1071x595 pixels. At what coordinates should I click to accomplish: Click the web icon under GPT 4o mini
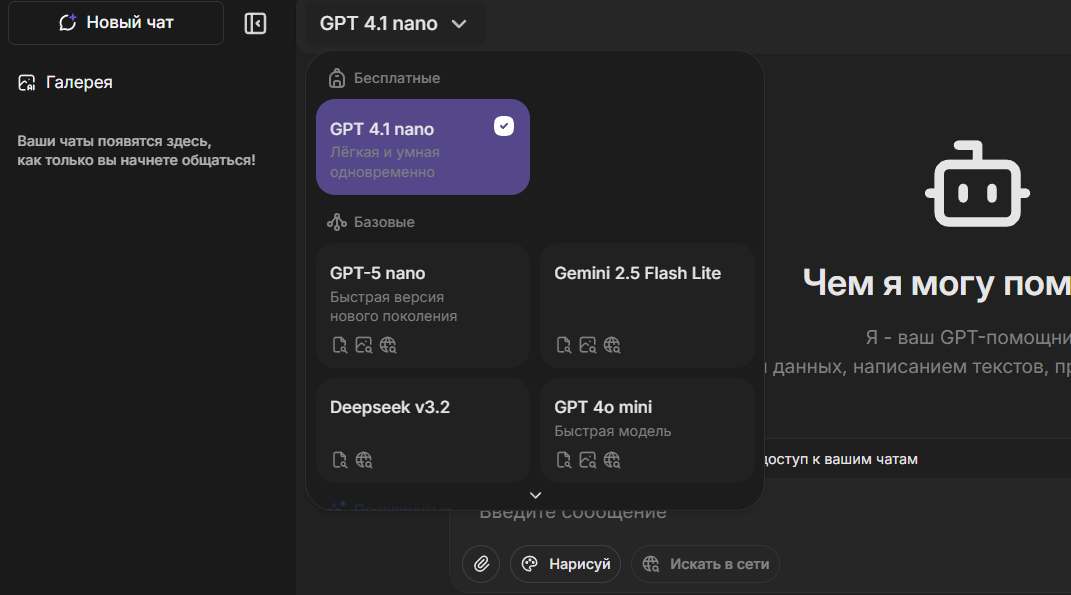coord(612,460)
